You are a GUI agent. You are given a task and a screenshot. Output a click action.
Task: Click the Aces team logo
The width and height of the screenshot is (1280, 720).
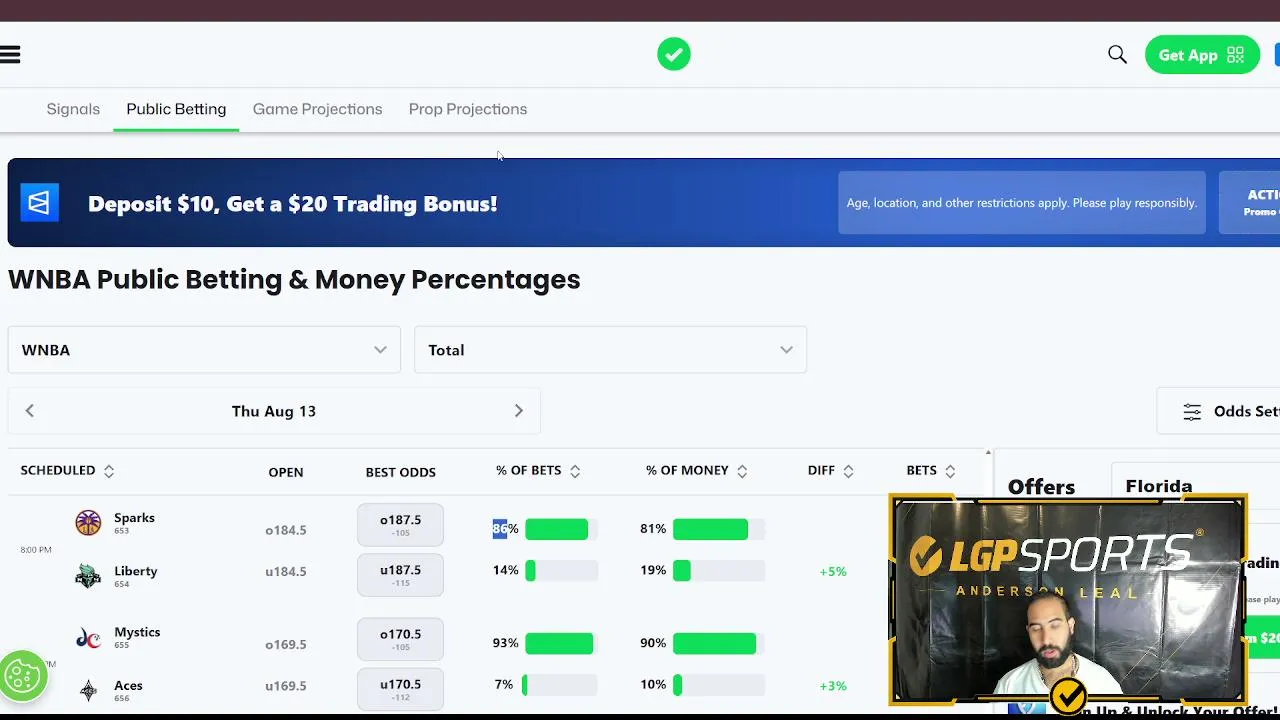[x=88, y=690]
